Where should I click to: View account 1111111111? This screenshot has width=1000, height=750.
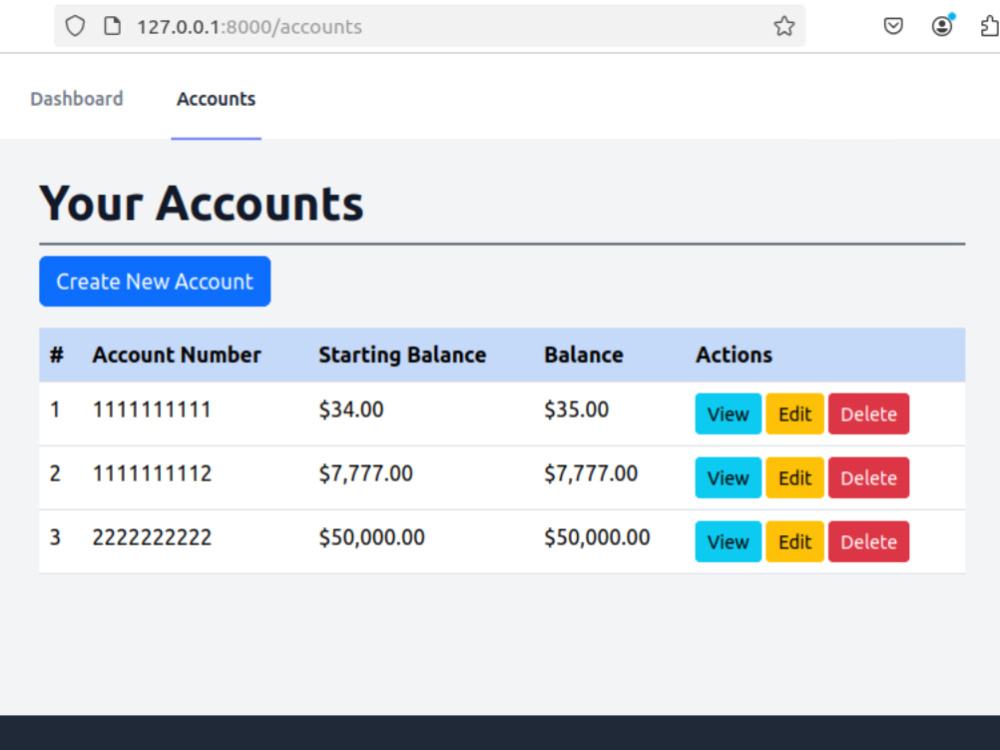[728, 414]
